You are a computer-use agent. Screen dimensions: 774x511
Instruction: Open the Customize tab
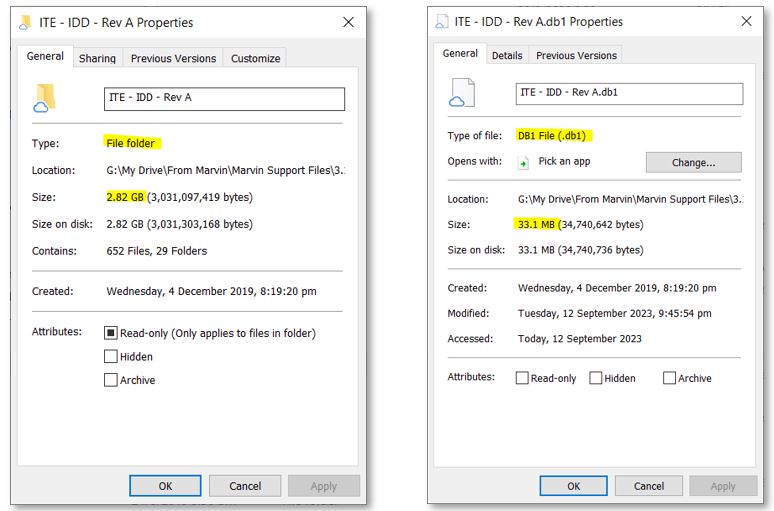[x=255, y=58]
